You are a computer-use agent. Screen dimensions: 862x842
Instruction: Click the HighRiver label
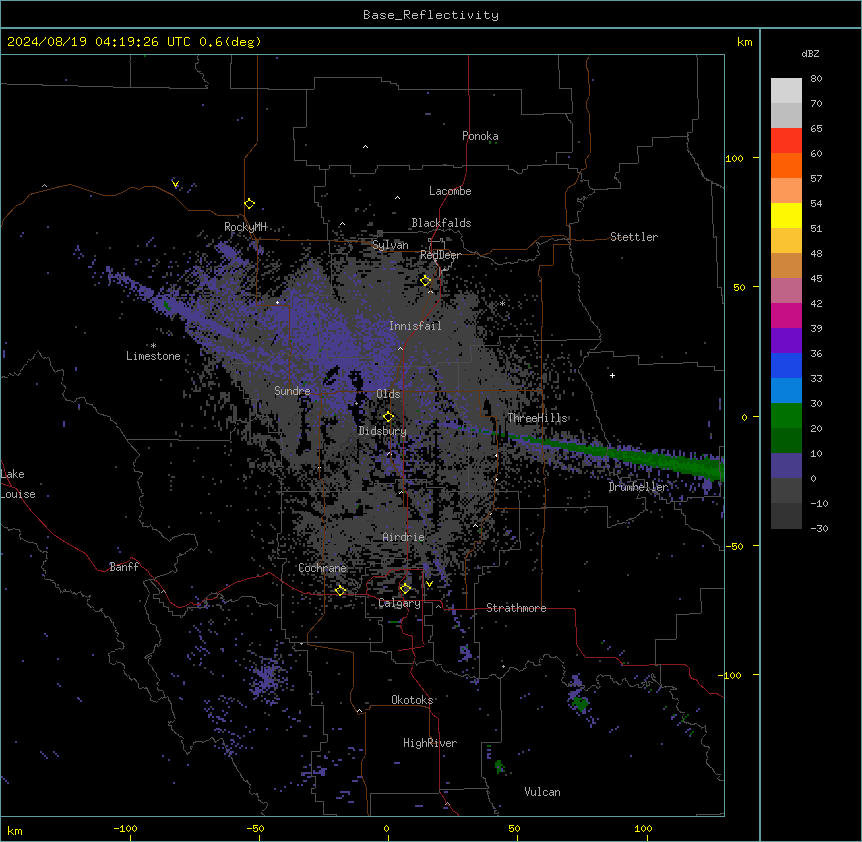[x=430, y=743]
